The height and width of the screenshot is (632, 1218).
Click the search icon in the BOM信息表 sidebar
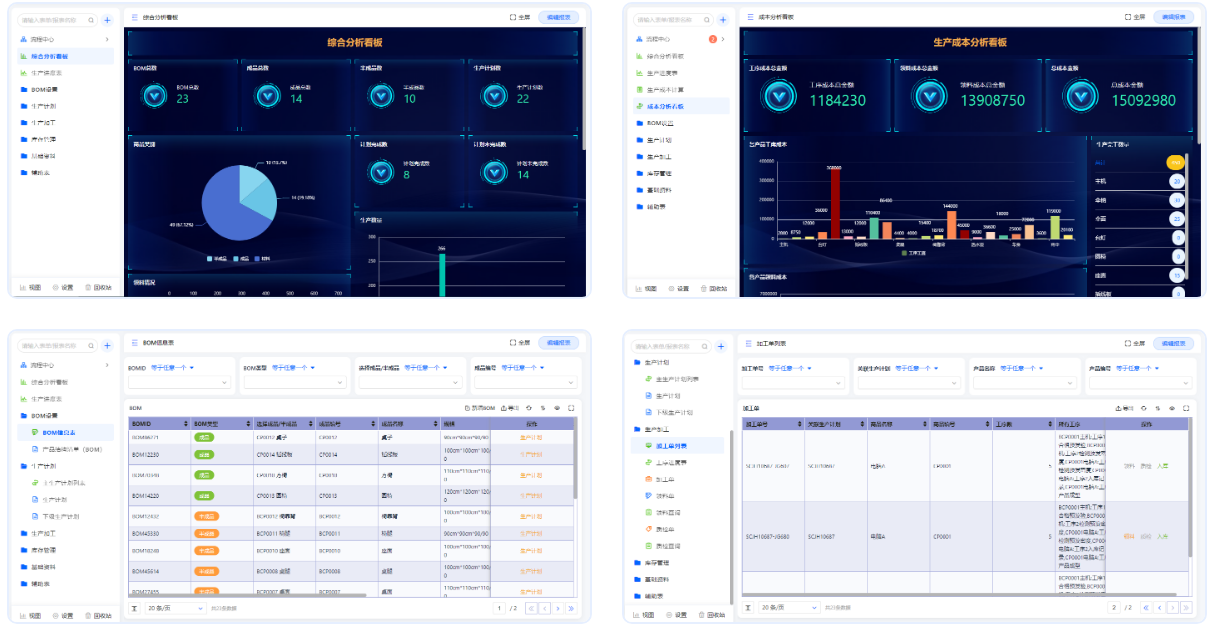[x=90, y=345]
